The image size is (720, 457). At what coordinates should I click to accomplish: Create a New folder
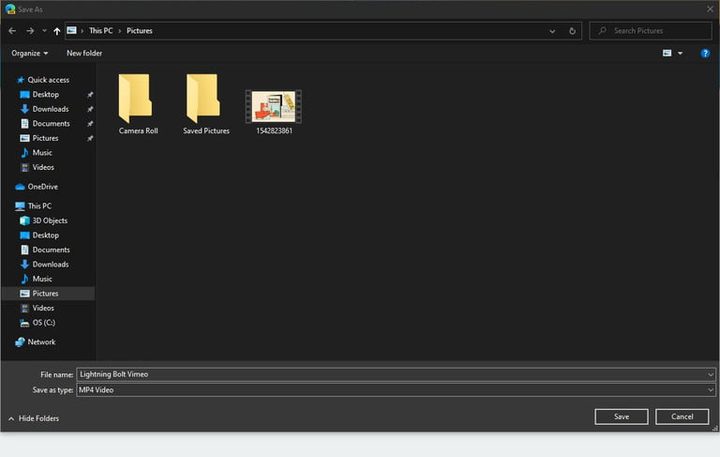pyautogui.click(x=84, y=53)
